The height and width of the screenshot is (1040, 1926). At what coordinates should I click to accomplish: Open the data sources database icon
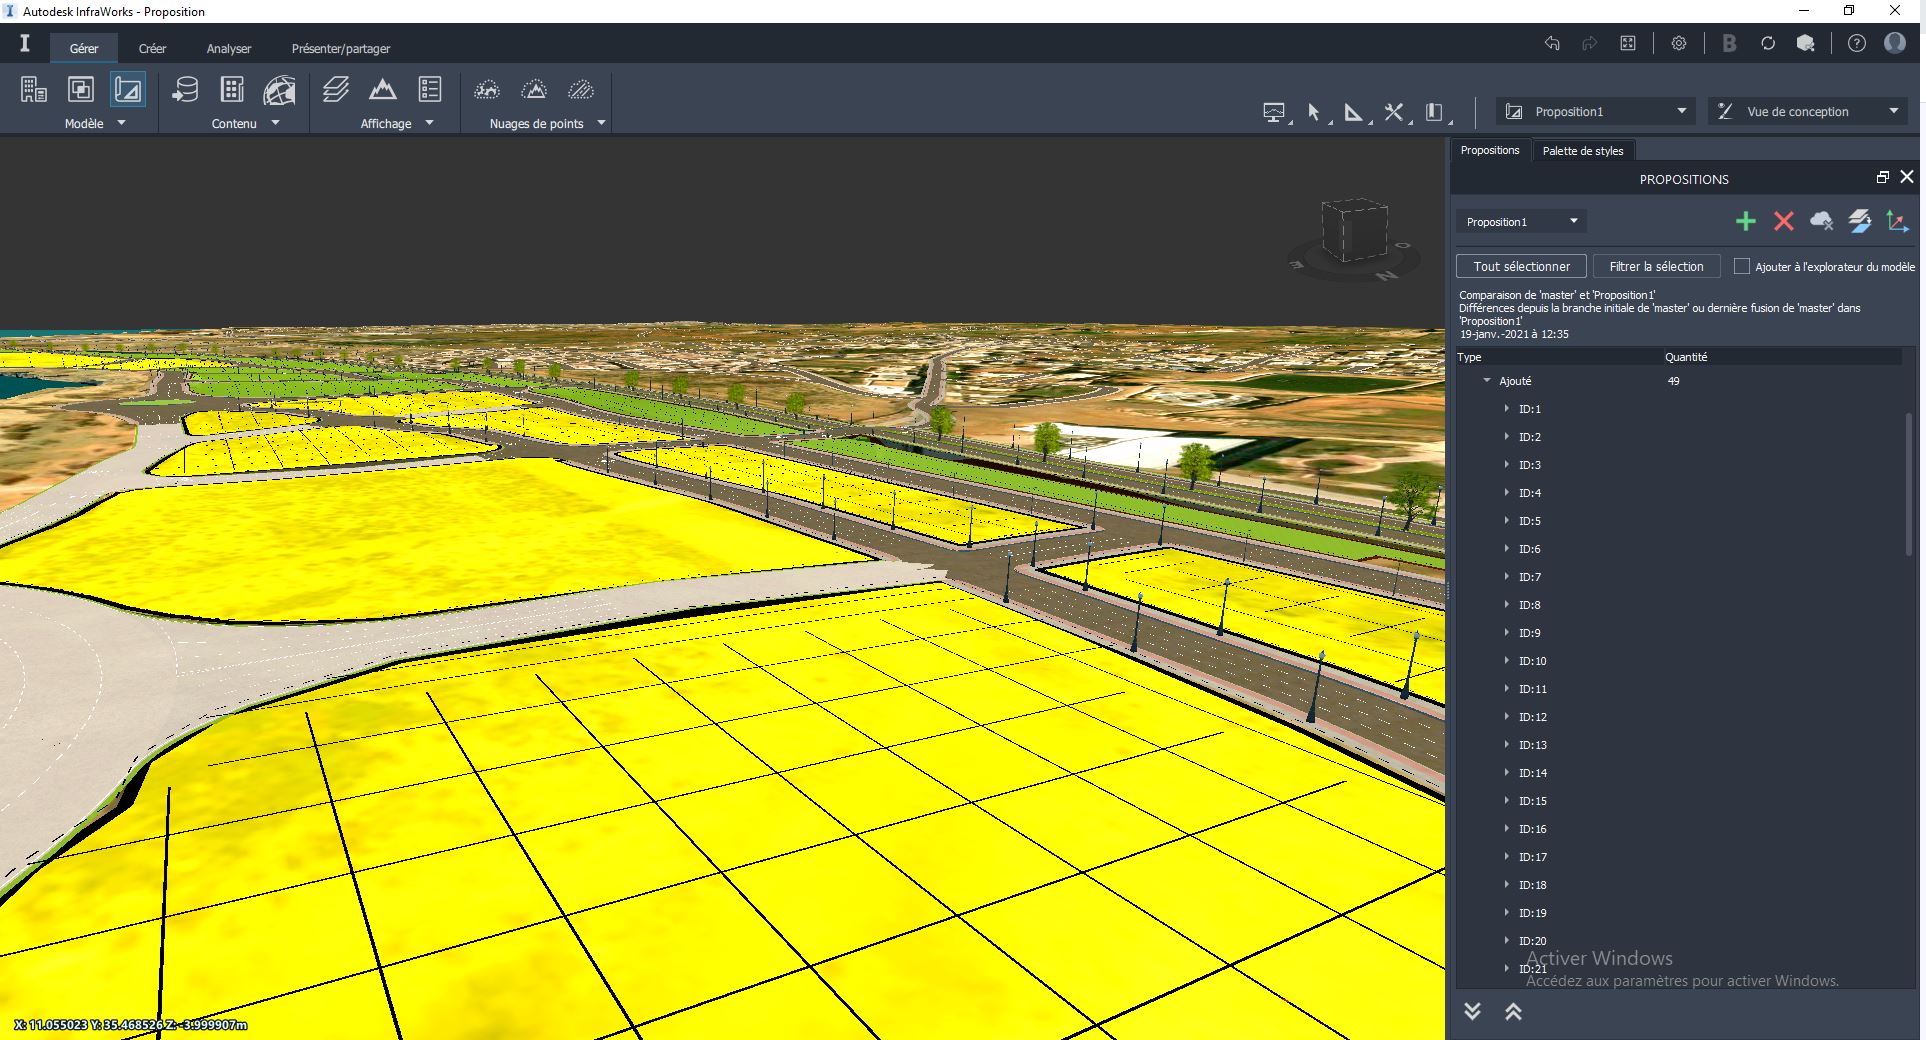(185, 90)
